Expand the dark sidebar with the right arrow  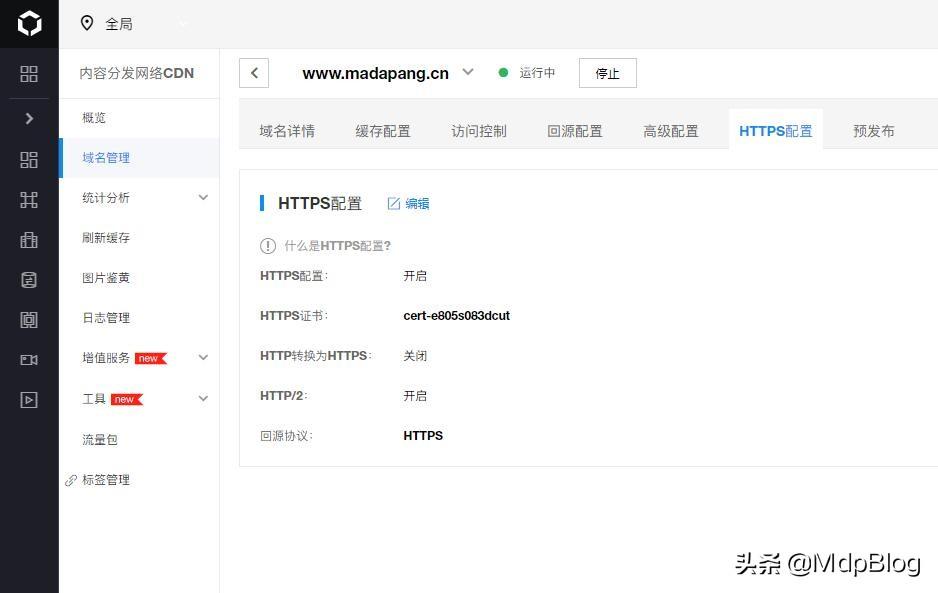[29, 118]
